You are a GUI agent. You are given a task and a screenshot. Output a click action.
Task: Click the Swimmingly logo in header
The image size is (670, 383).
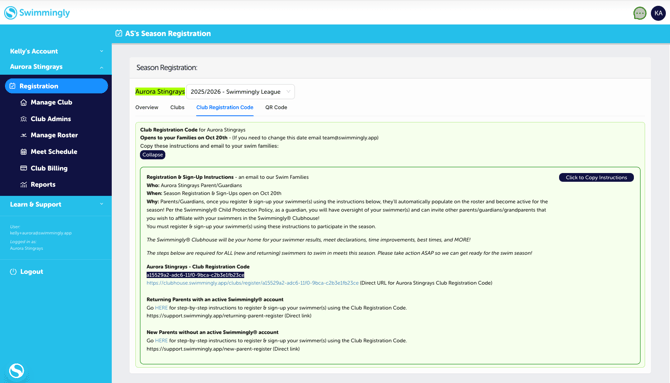[37, 13]
